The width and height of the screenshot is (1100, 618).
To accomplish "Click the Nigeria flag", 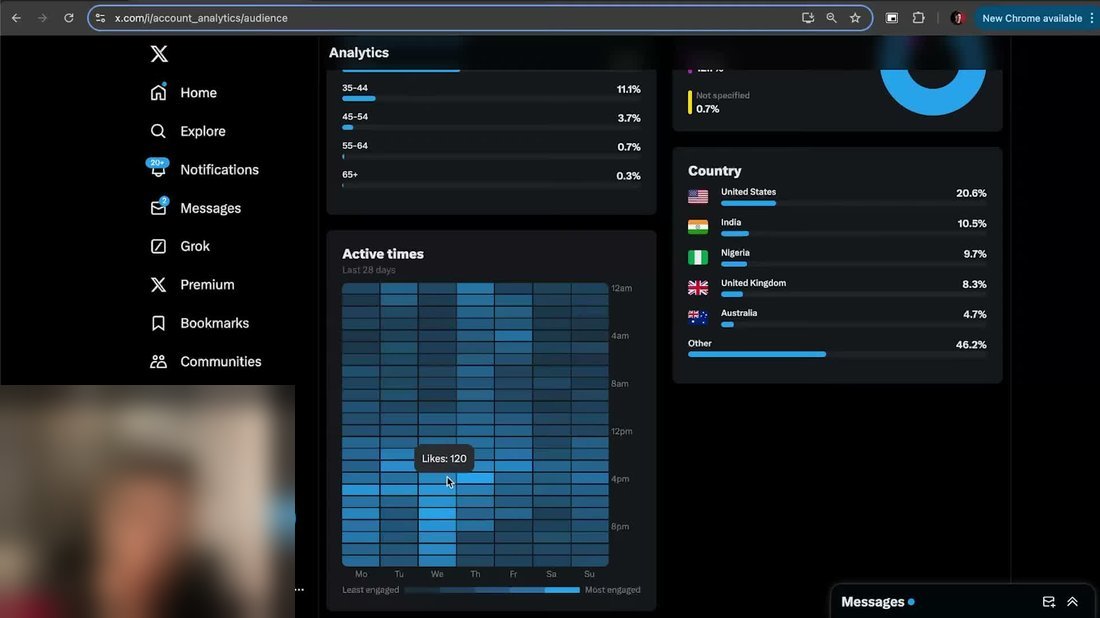I will [x=698, y=257].
